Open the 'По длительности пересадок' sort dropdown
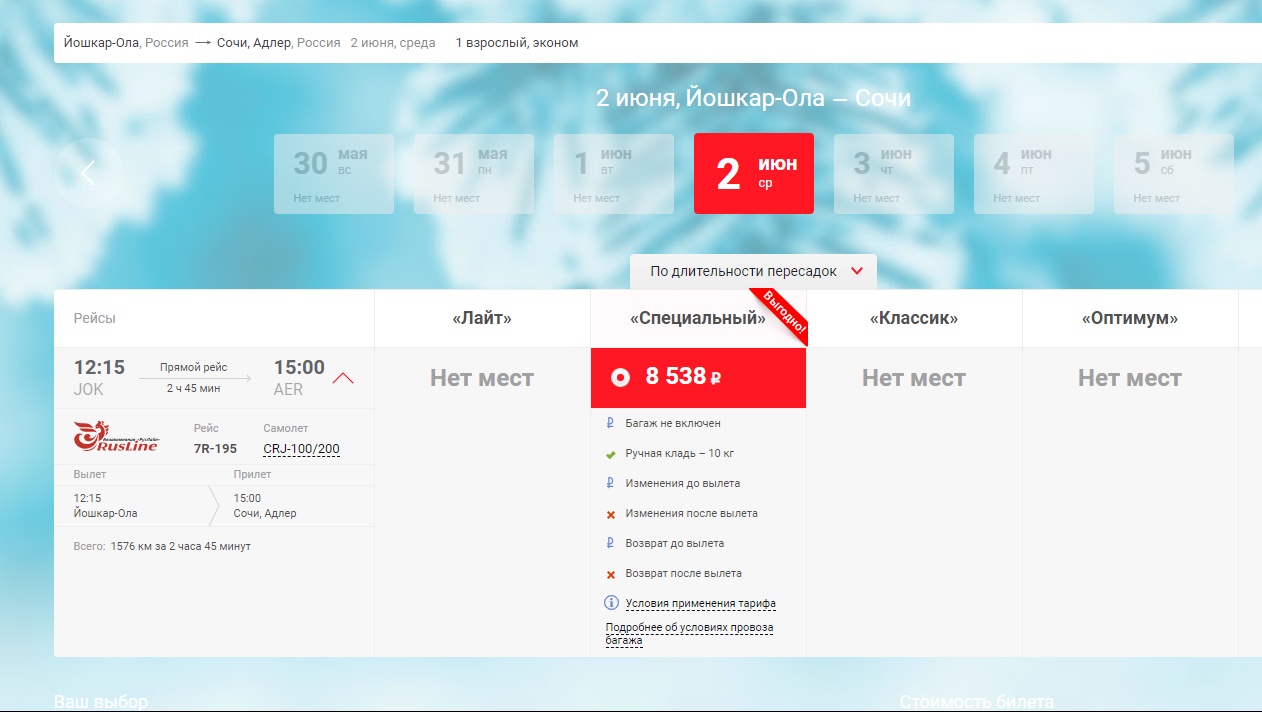Screen dimensions: 1262x712 click(x=753, y=271)
